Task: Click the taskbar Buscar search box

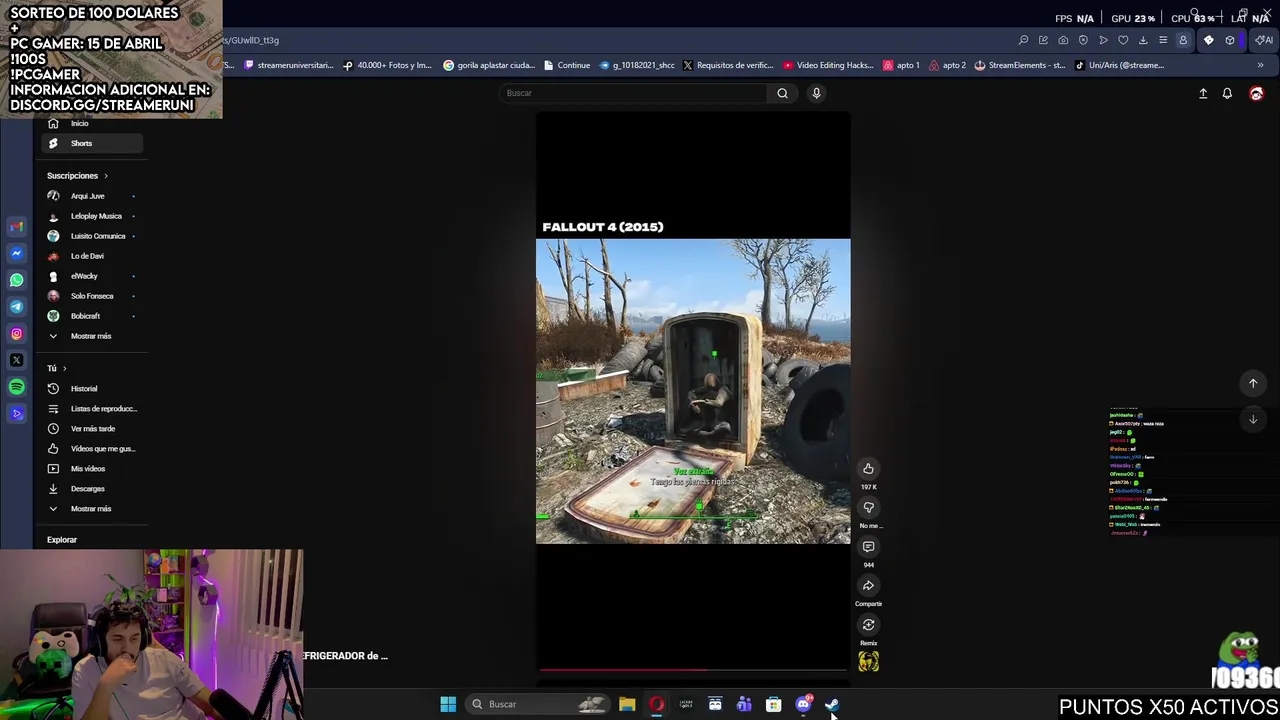Action: click(537, 704)
